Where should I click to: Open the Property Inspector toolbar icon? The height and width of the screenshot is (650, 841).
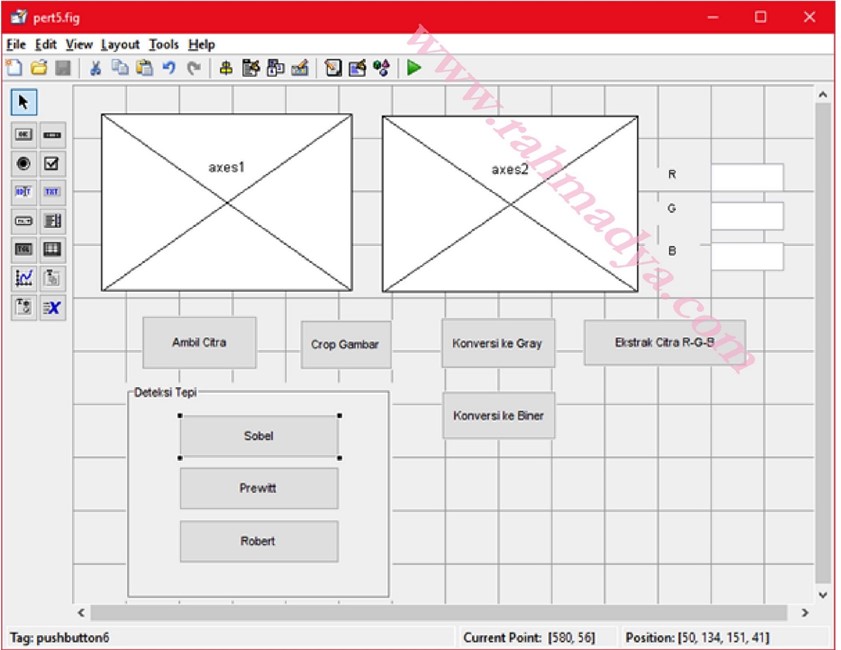357,68
